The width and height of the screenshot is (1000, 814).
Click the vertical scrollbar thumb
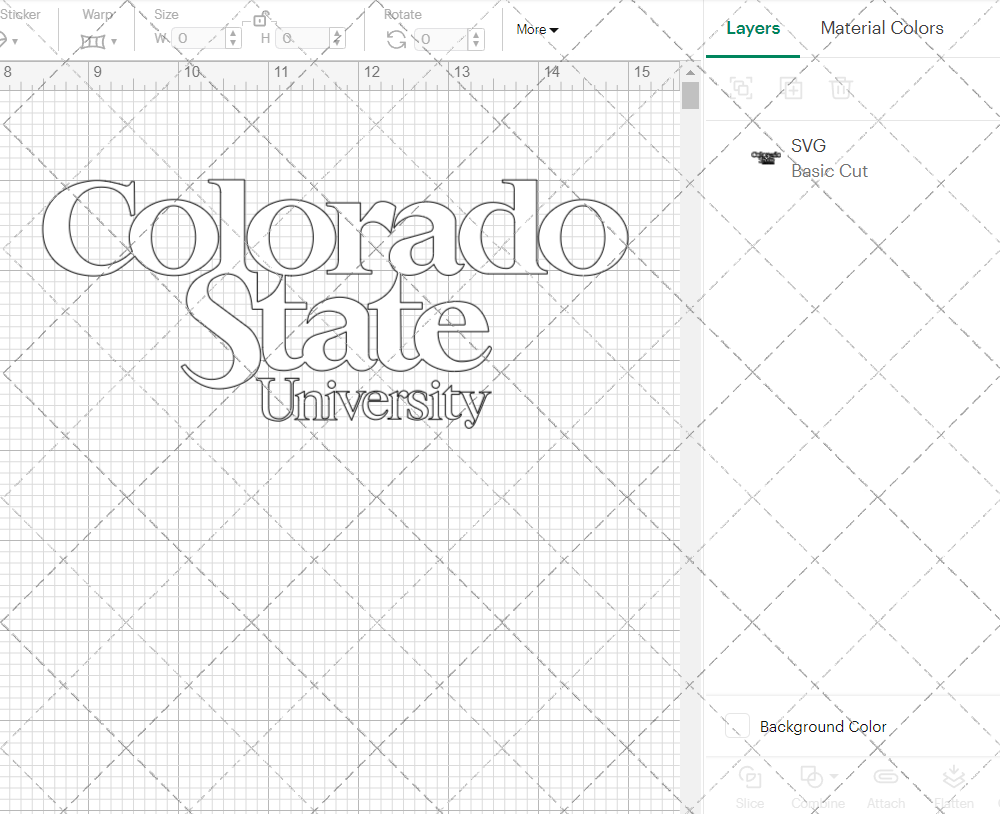pyautogui.click(x=690, y=96)
